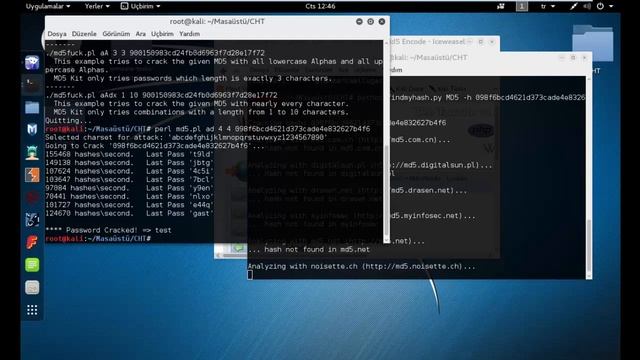Expand system menu arrow beside power icon
This screenshot has width=640, height=360.
click(611, 6)
